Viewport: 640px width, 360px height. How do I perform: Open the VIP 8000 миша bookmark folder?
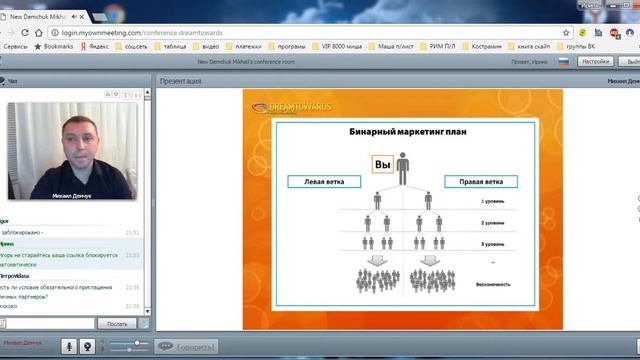(x=337, y=47)
